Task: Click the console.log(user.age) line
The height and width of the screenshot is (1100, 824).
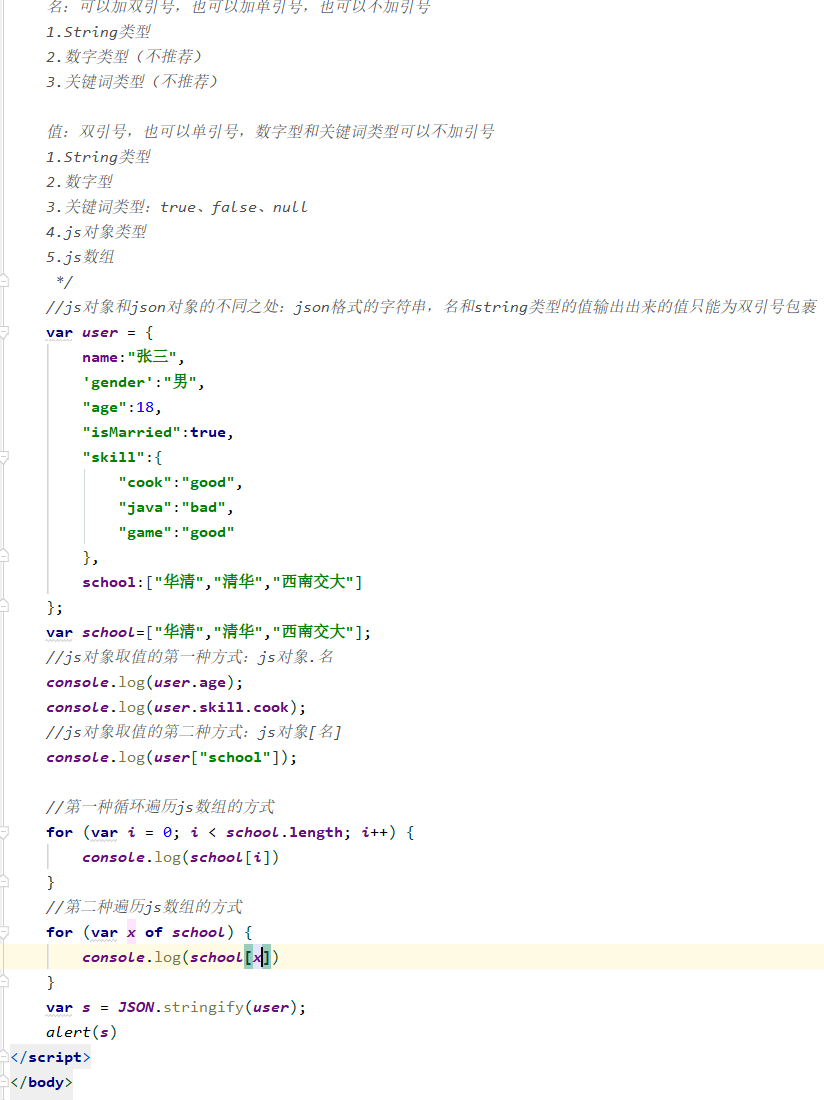Action: pos(144,683)
